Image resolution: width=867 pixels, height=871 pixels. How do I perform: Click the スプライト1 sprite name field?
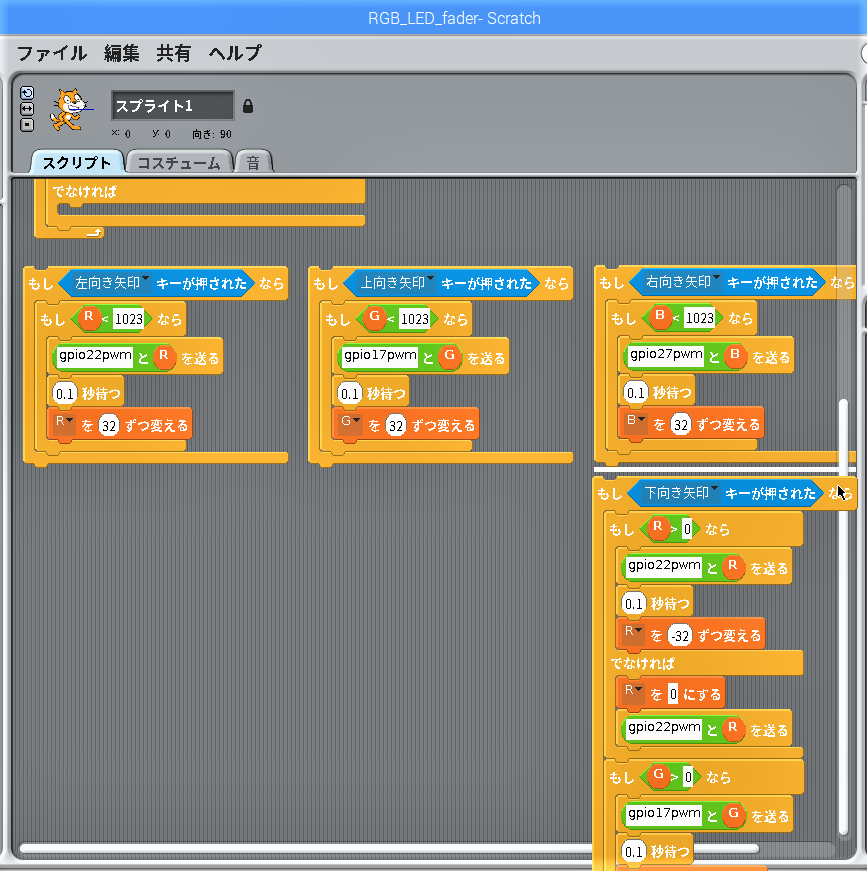[172, 106]
